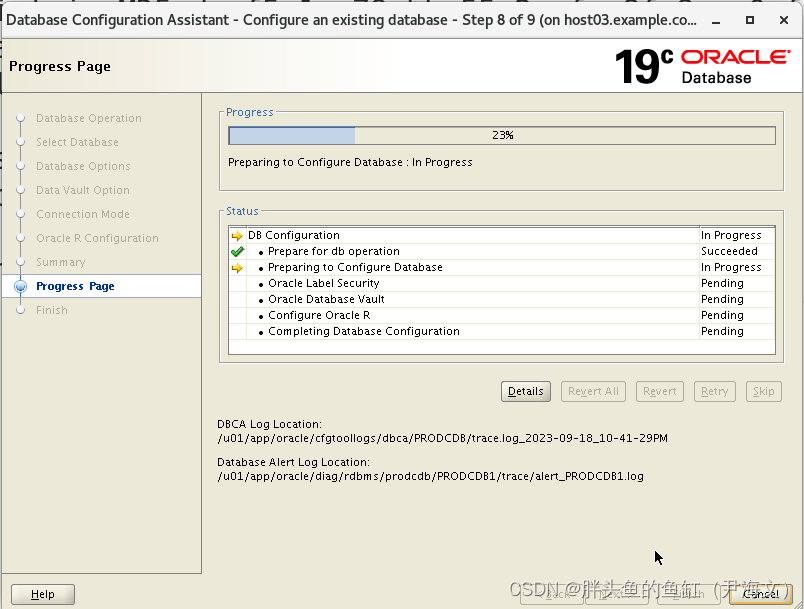Select the Oracle Label Security row
The height and width of the screenshot is (609, 804).
click(502, 283)
